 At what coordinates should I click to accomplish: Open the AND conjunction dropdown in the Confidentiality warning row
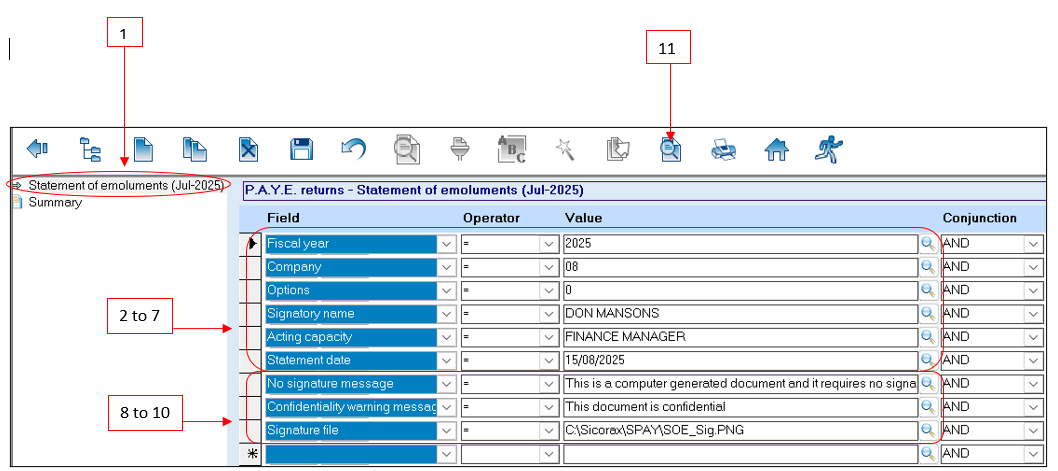coord(1034,407)
